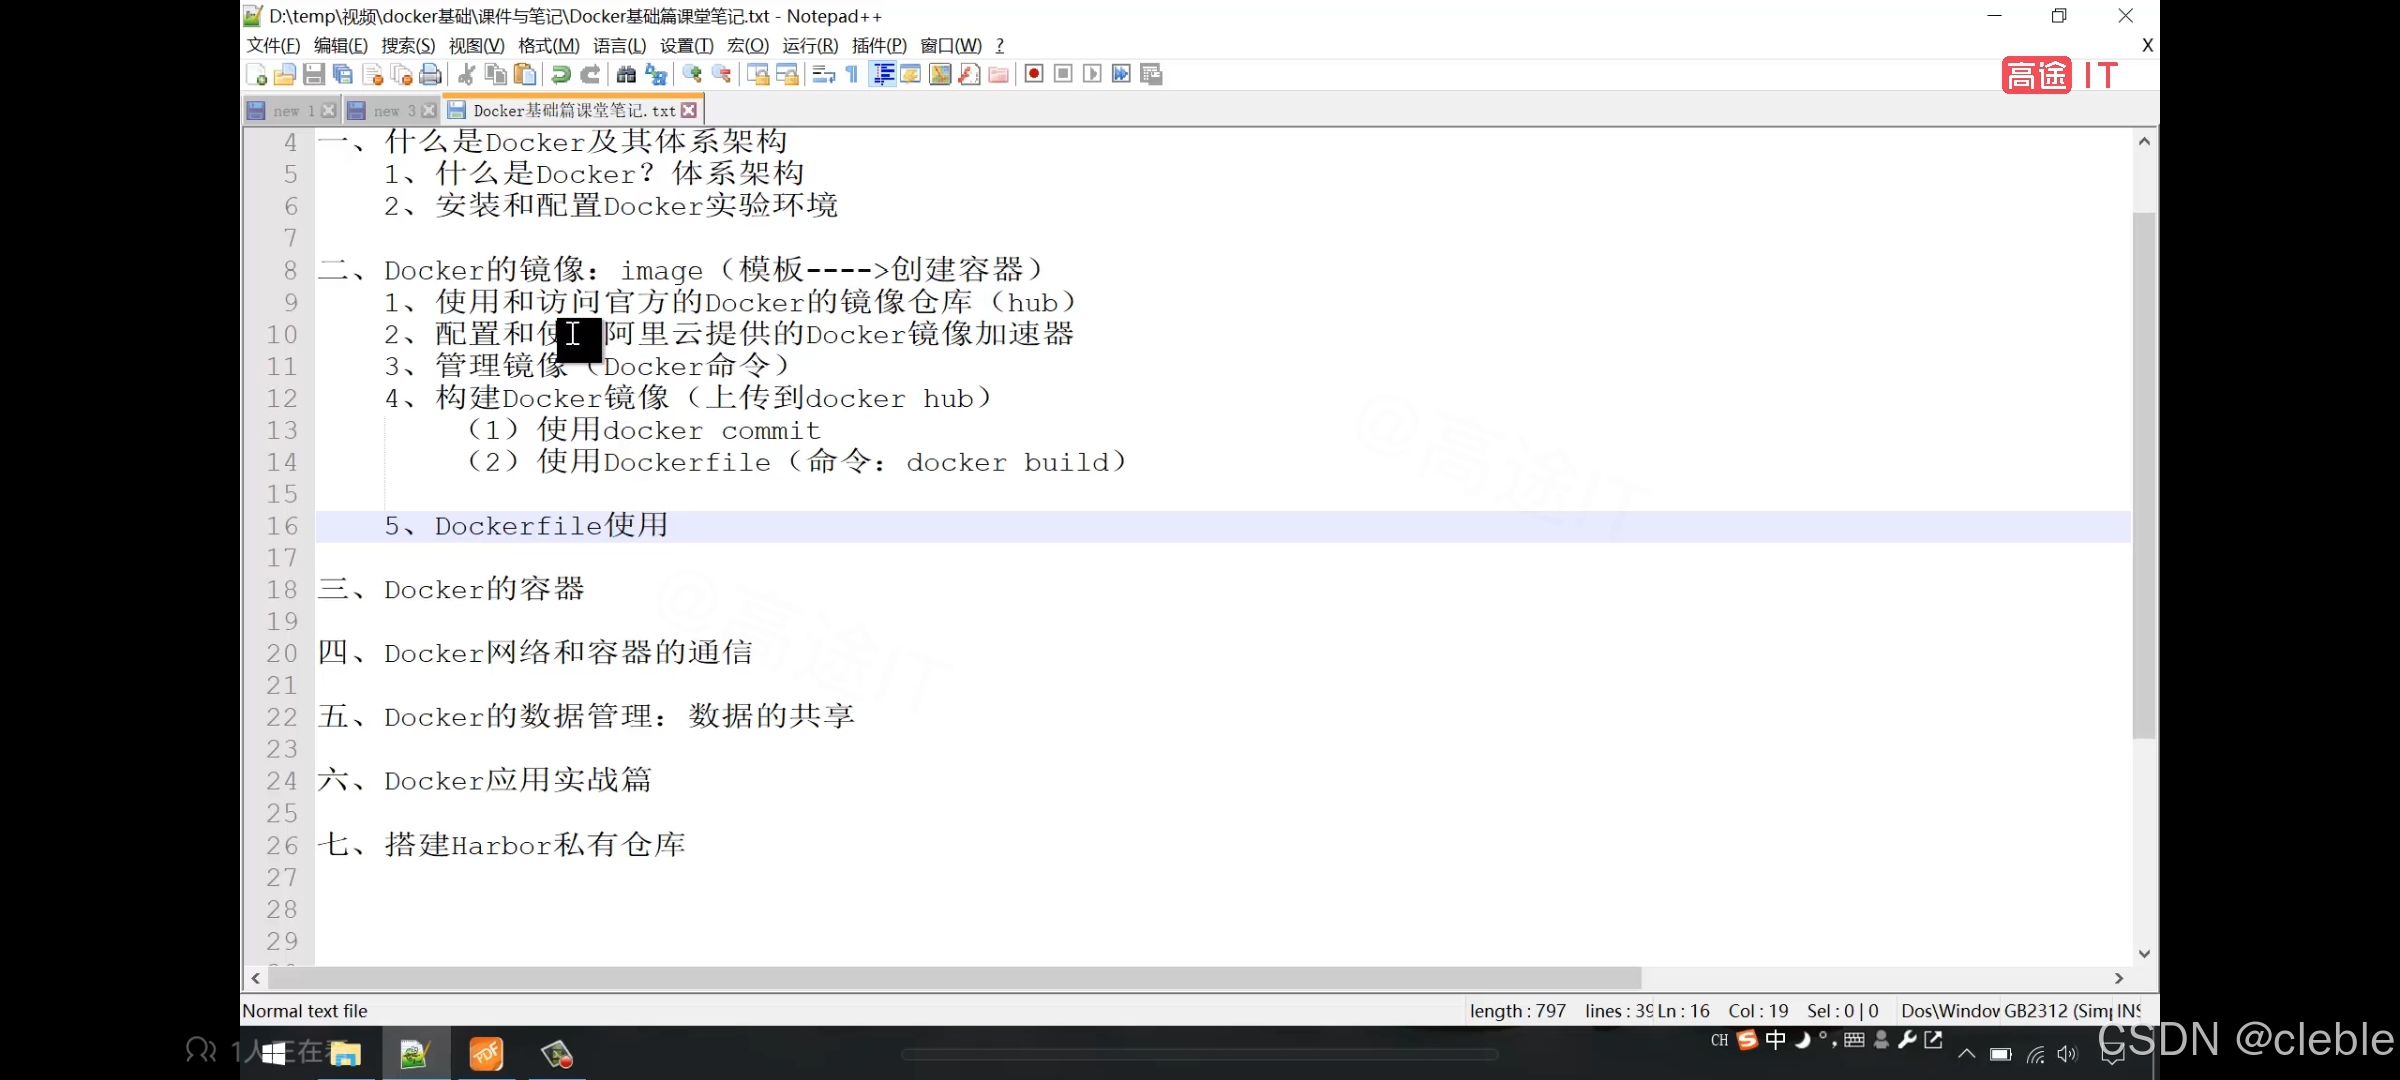Click the Print toolbar icon

[431, 74]
